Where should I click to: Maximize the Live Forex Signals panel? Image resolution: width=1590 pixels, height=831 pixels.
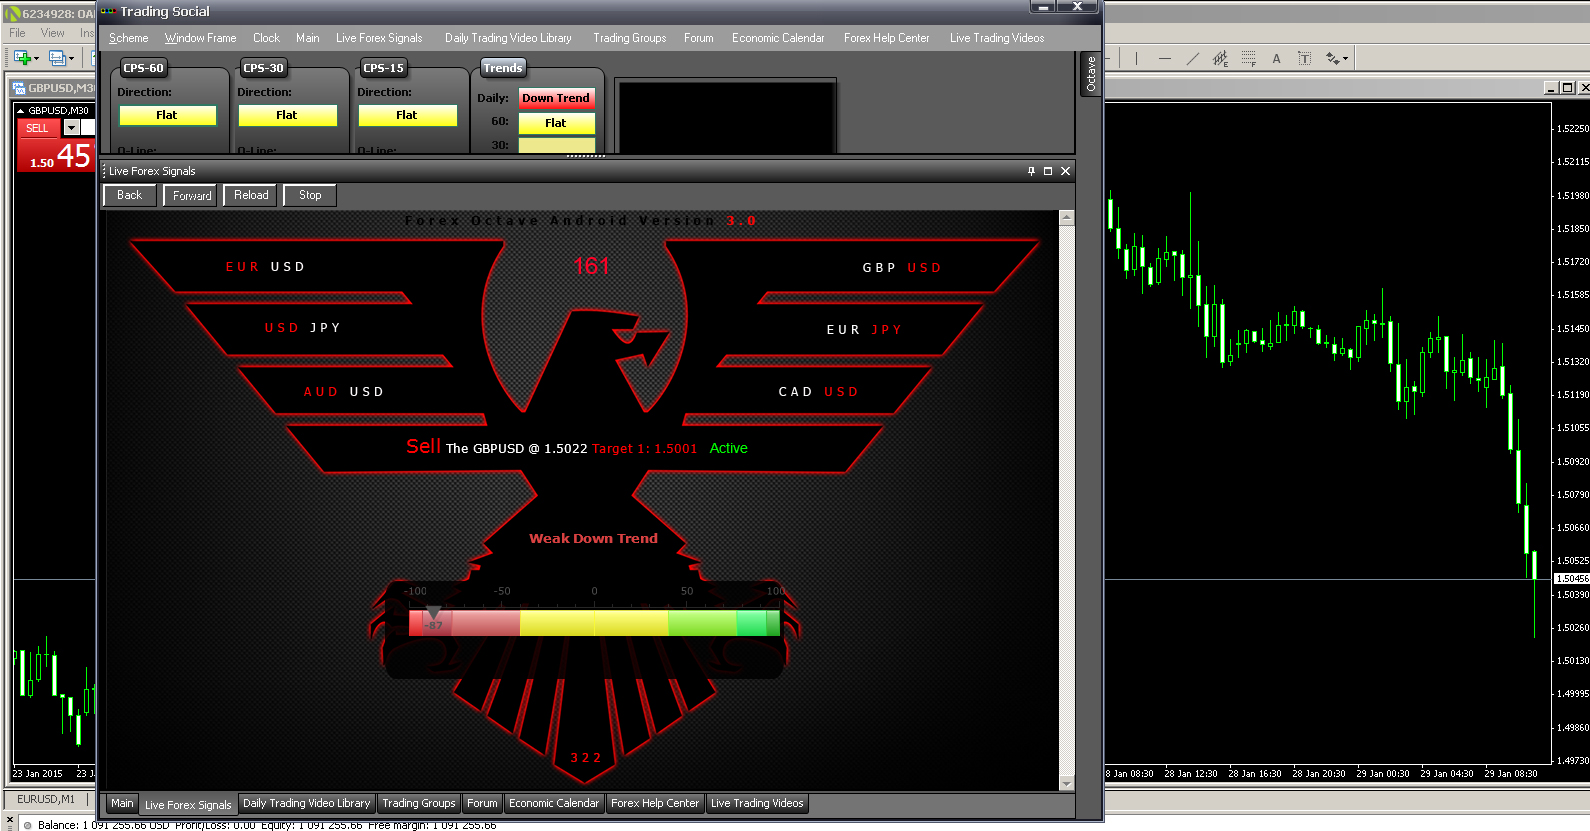(1048, 171)
